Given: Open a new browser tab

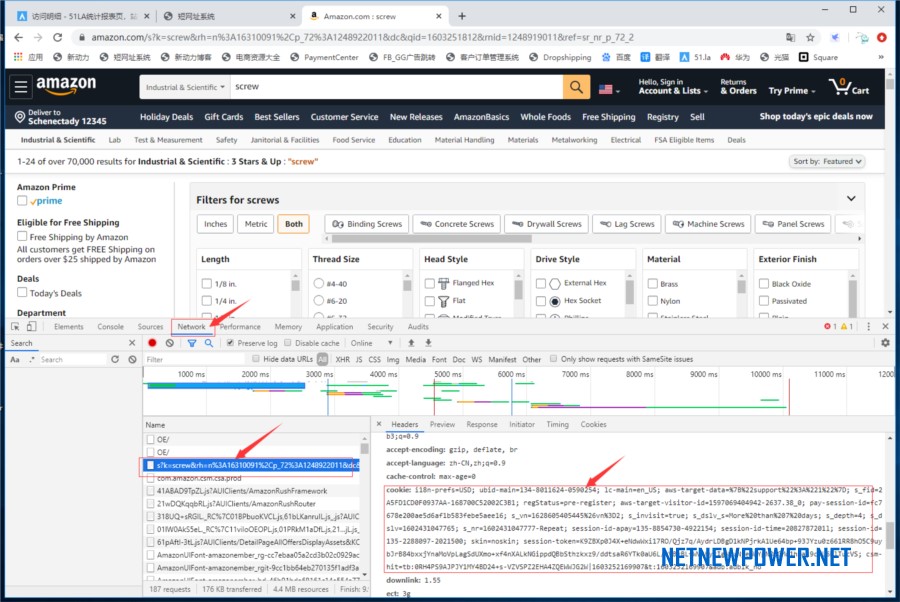Looking at the screenshot, I should (462, 16).
